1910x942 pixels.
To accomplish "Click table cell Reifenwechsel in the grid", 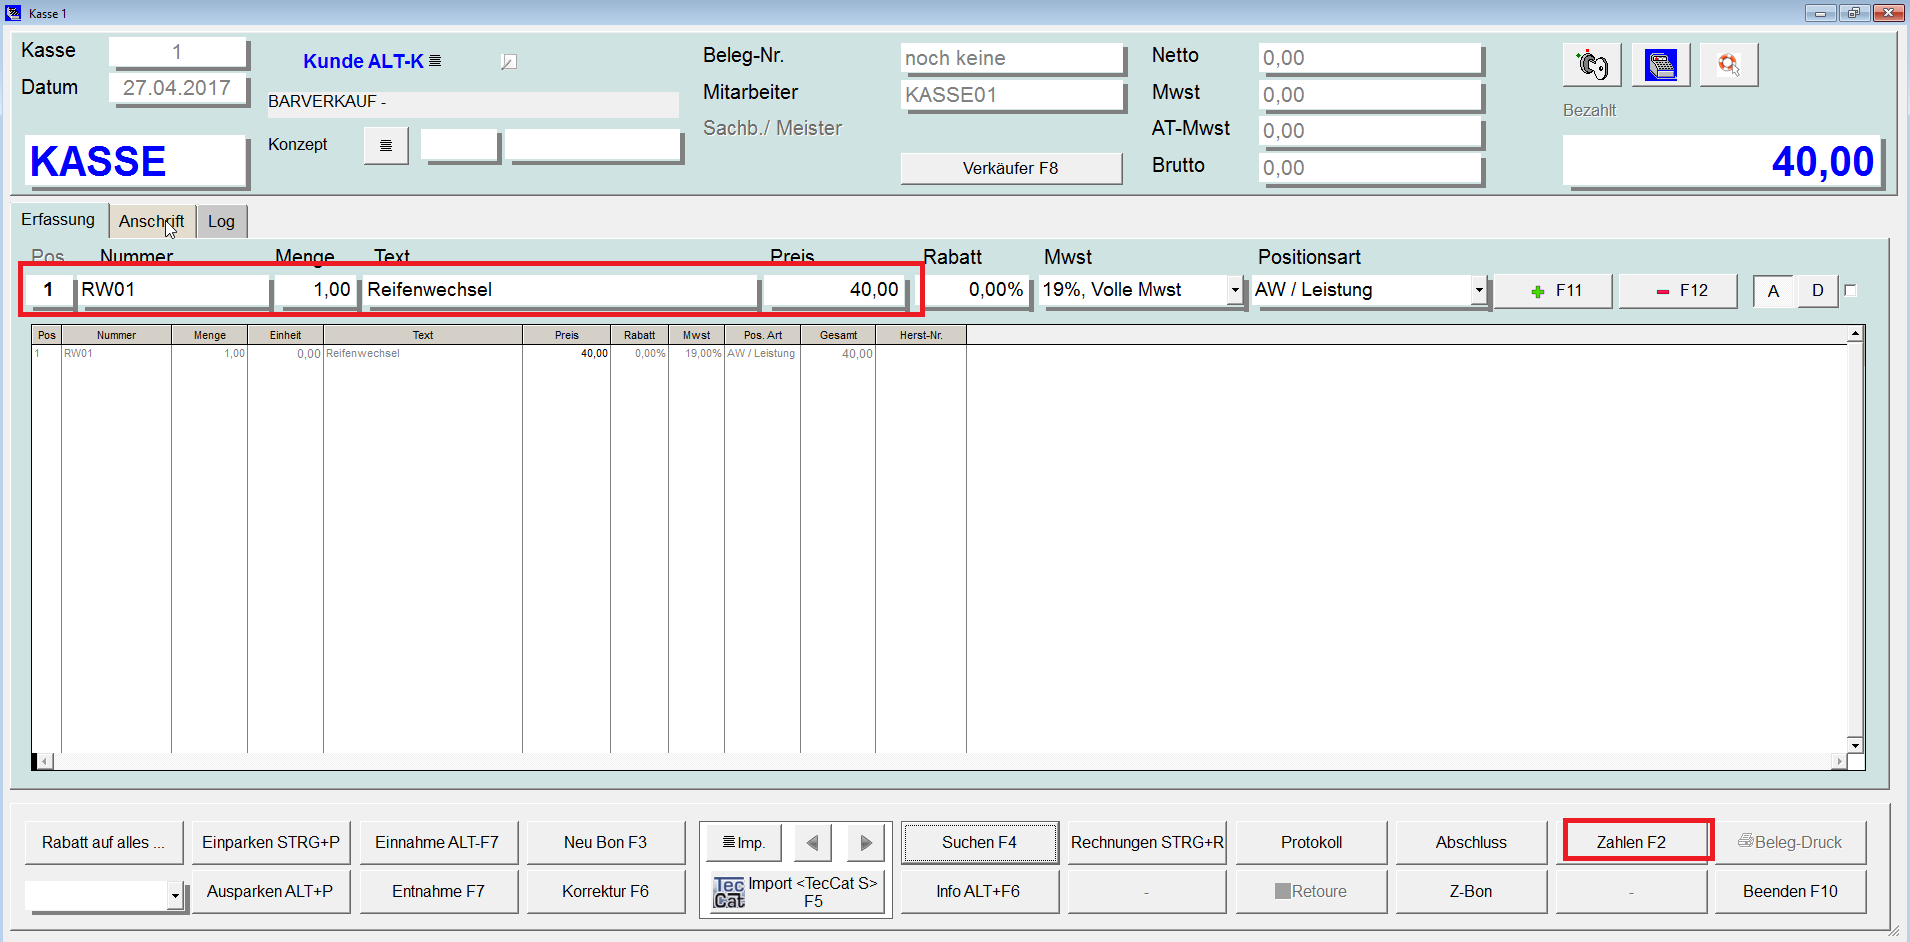I will tap(422, 353).
